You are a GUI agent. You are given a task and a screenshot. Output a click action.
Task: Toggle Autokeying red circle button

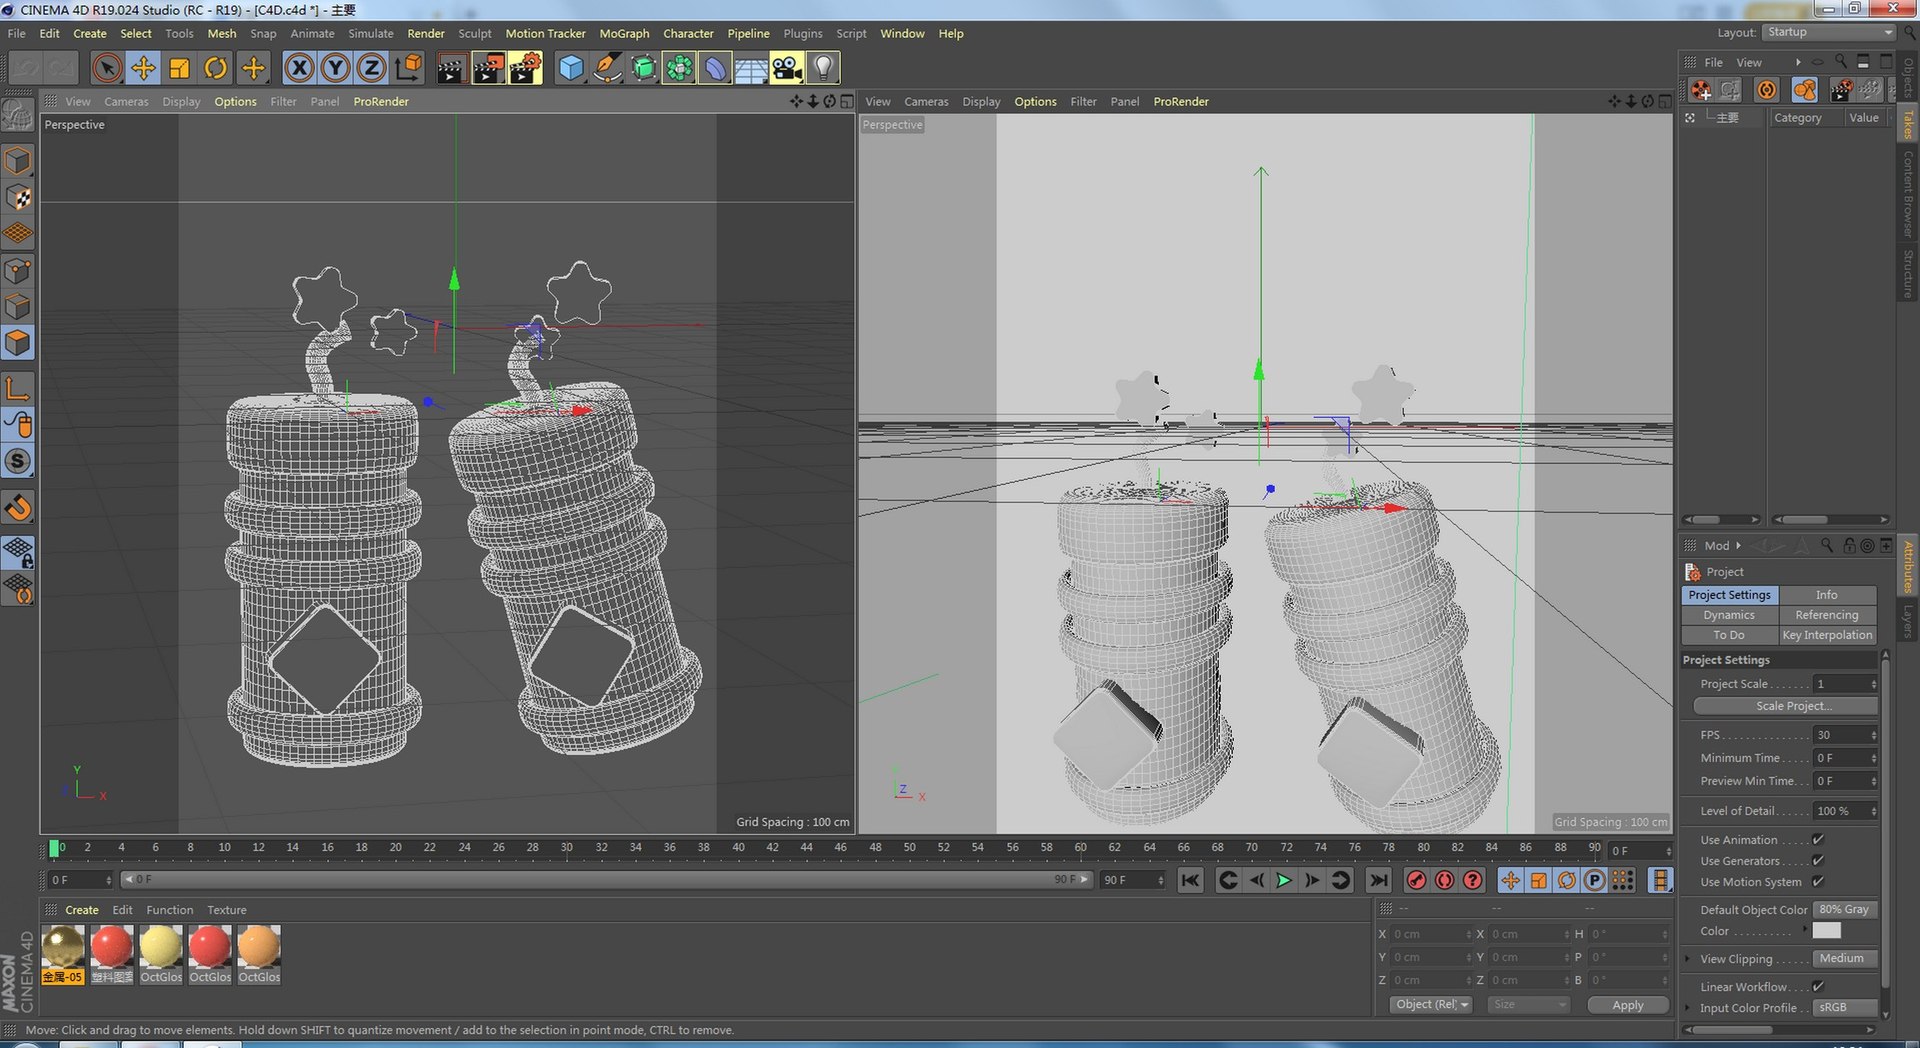1444,880
